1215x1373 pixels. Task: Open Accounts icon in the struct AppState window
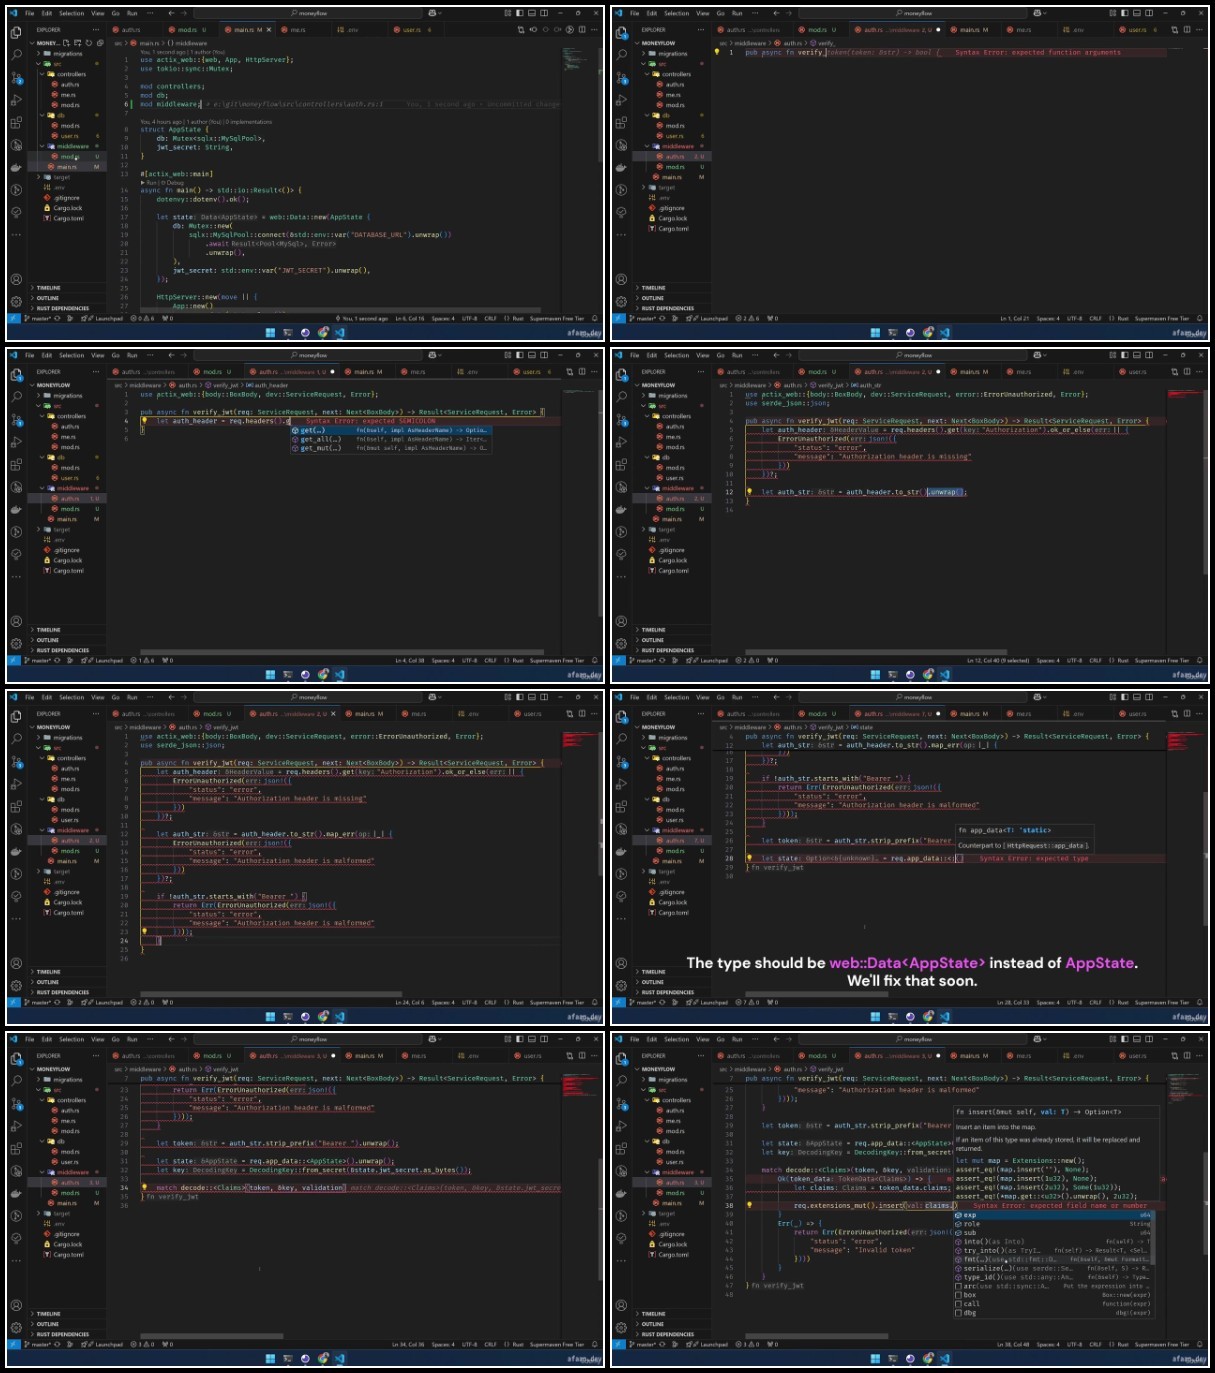tap(16, 279)
